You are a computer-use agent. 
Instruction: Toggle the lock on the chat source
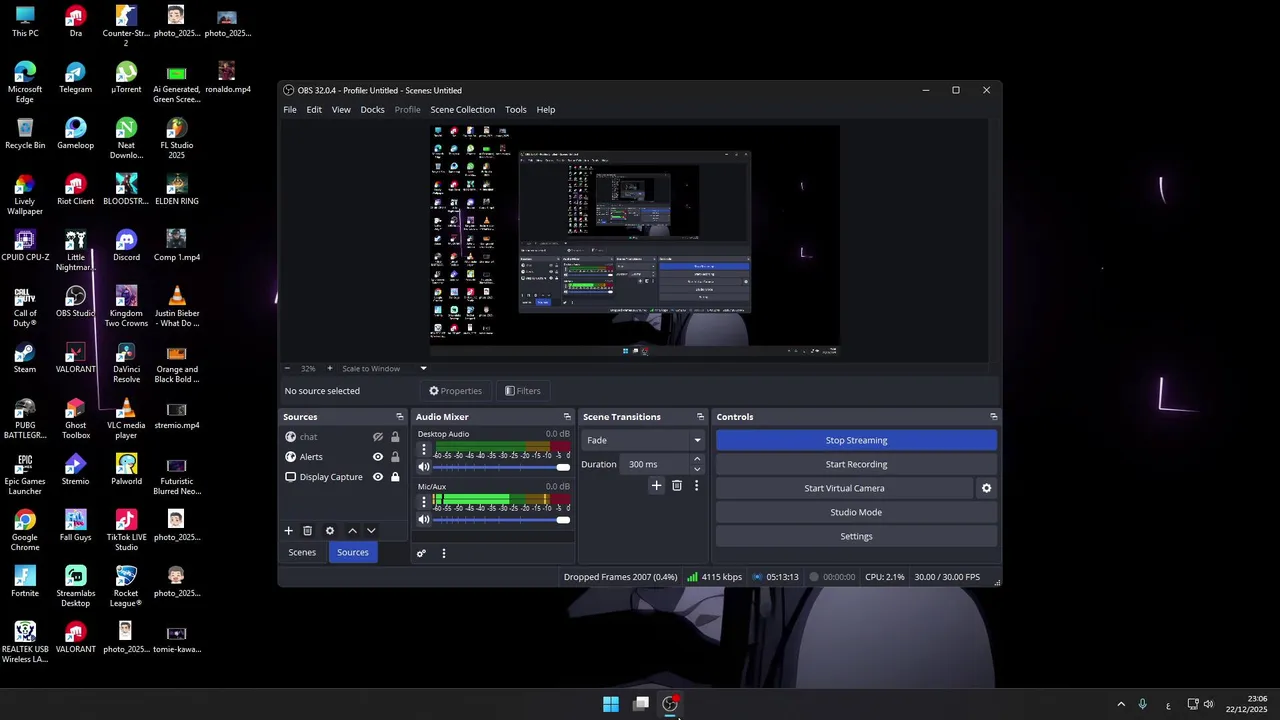click(395, 437)
